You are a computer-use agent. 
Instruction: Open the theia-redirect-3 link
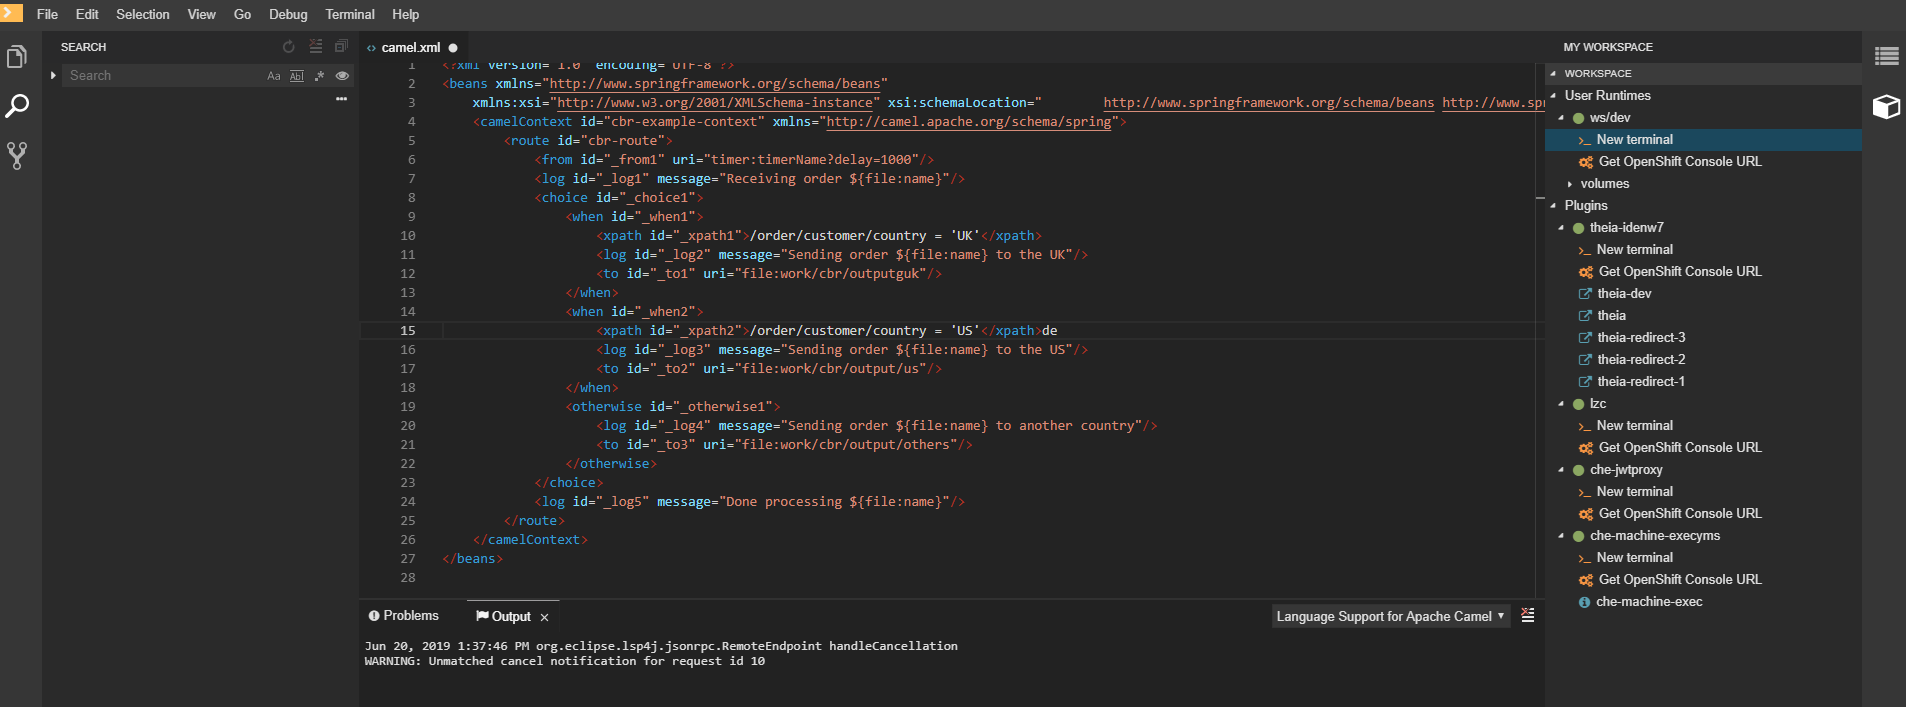[x=1640, y=338]
